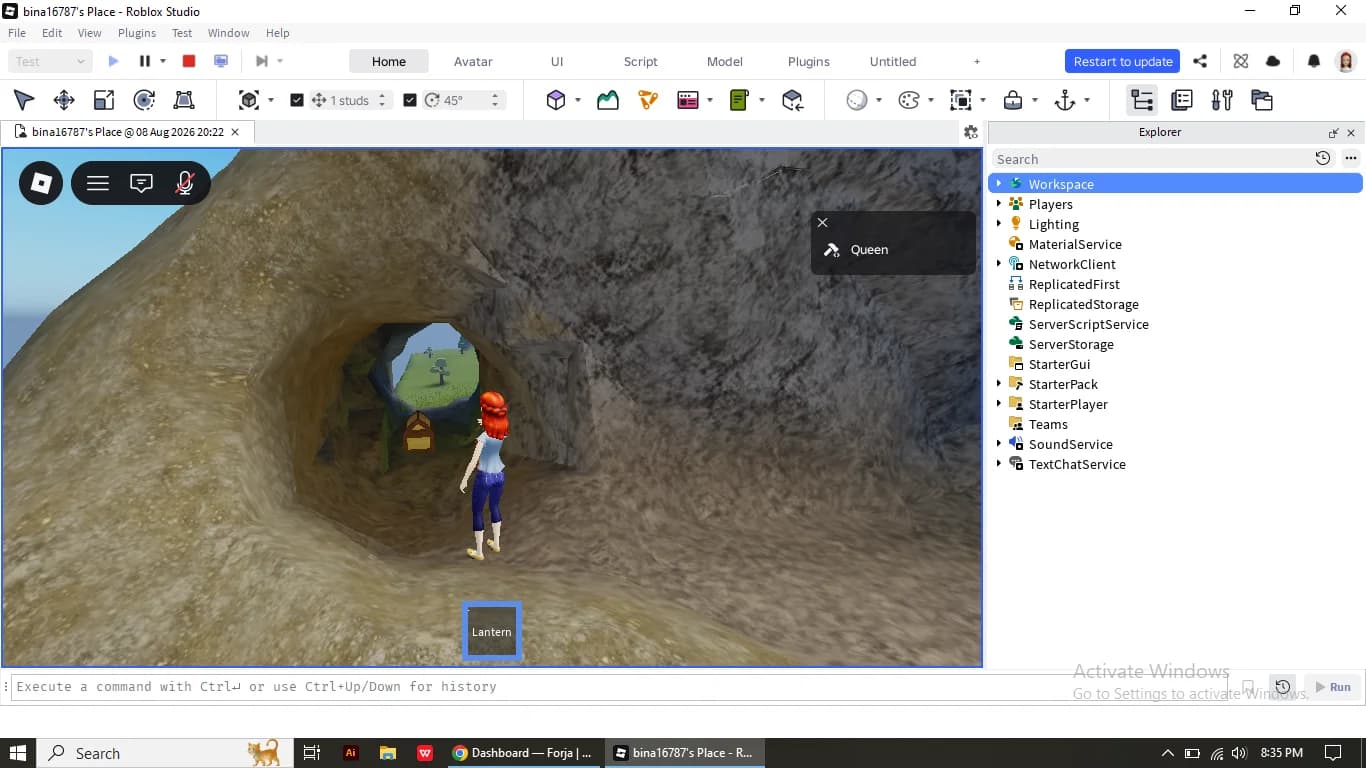Close the Queen backpack popup
This screenshot has width=1366, height=768.
[x=822, y=223]
